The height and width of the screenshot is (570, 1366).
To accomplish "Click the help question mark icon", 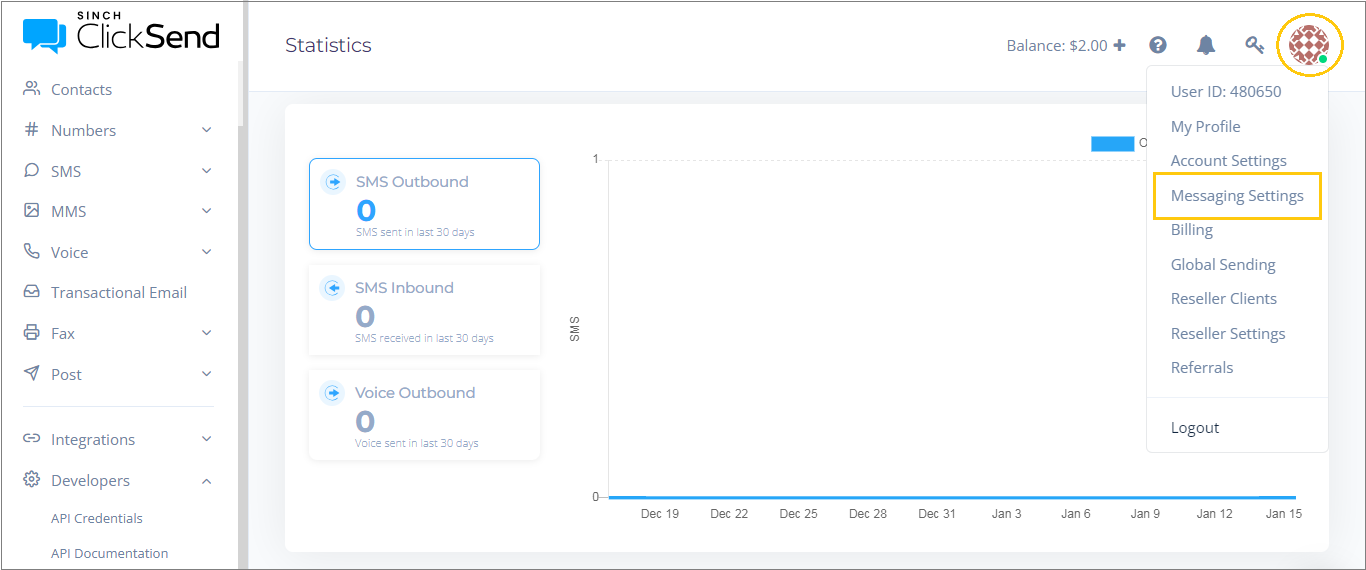I will (1158, 45).
